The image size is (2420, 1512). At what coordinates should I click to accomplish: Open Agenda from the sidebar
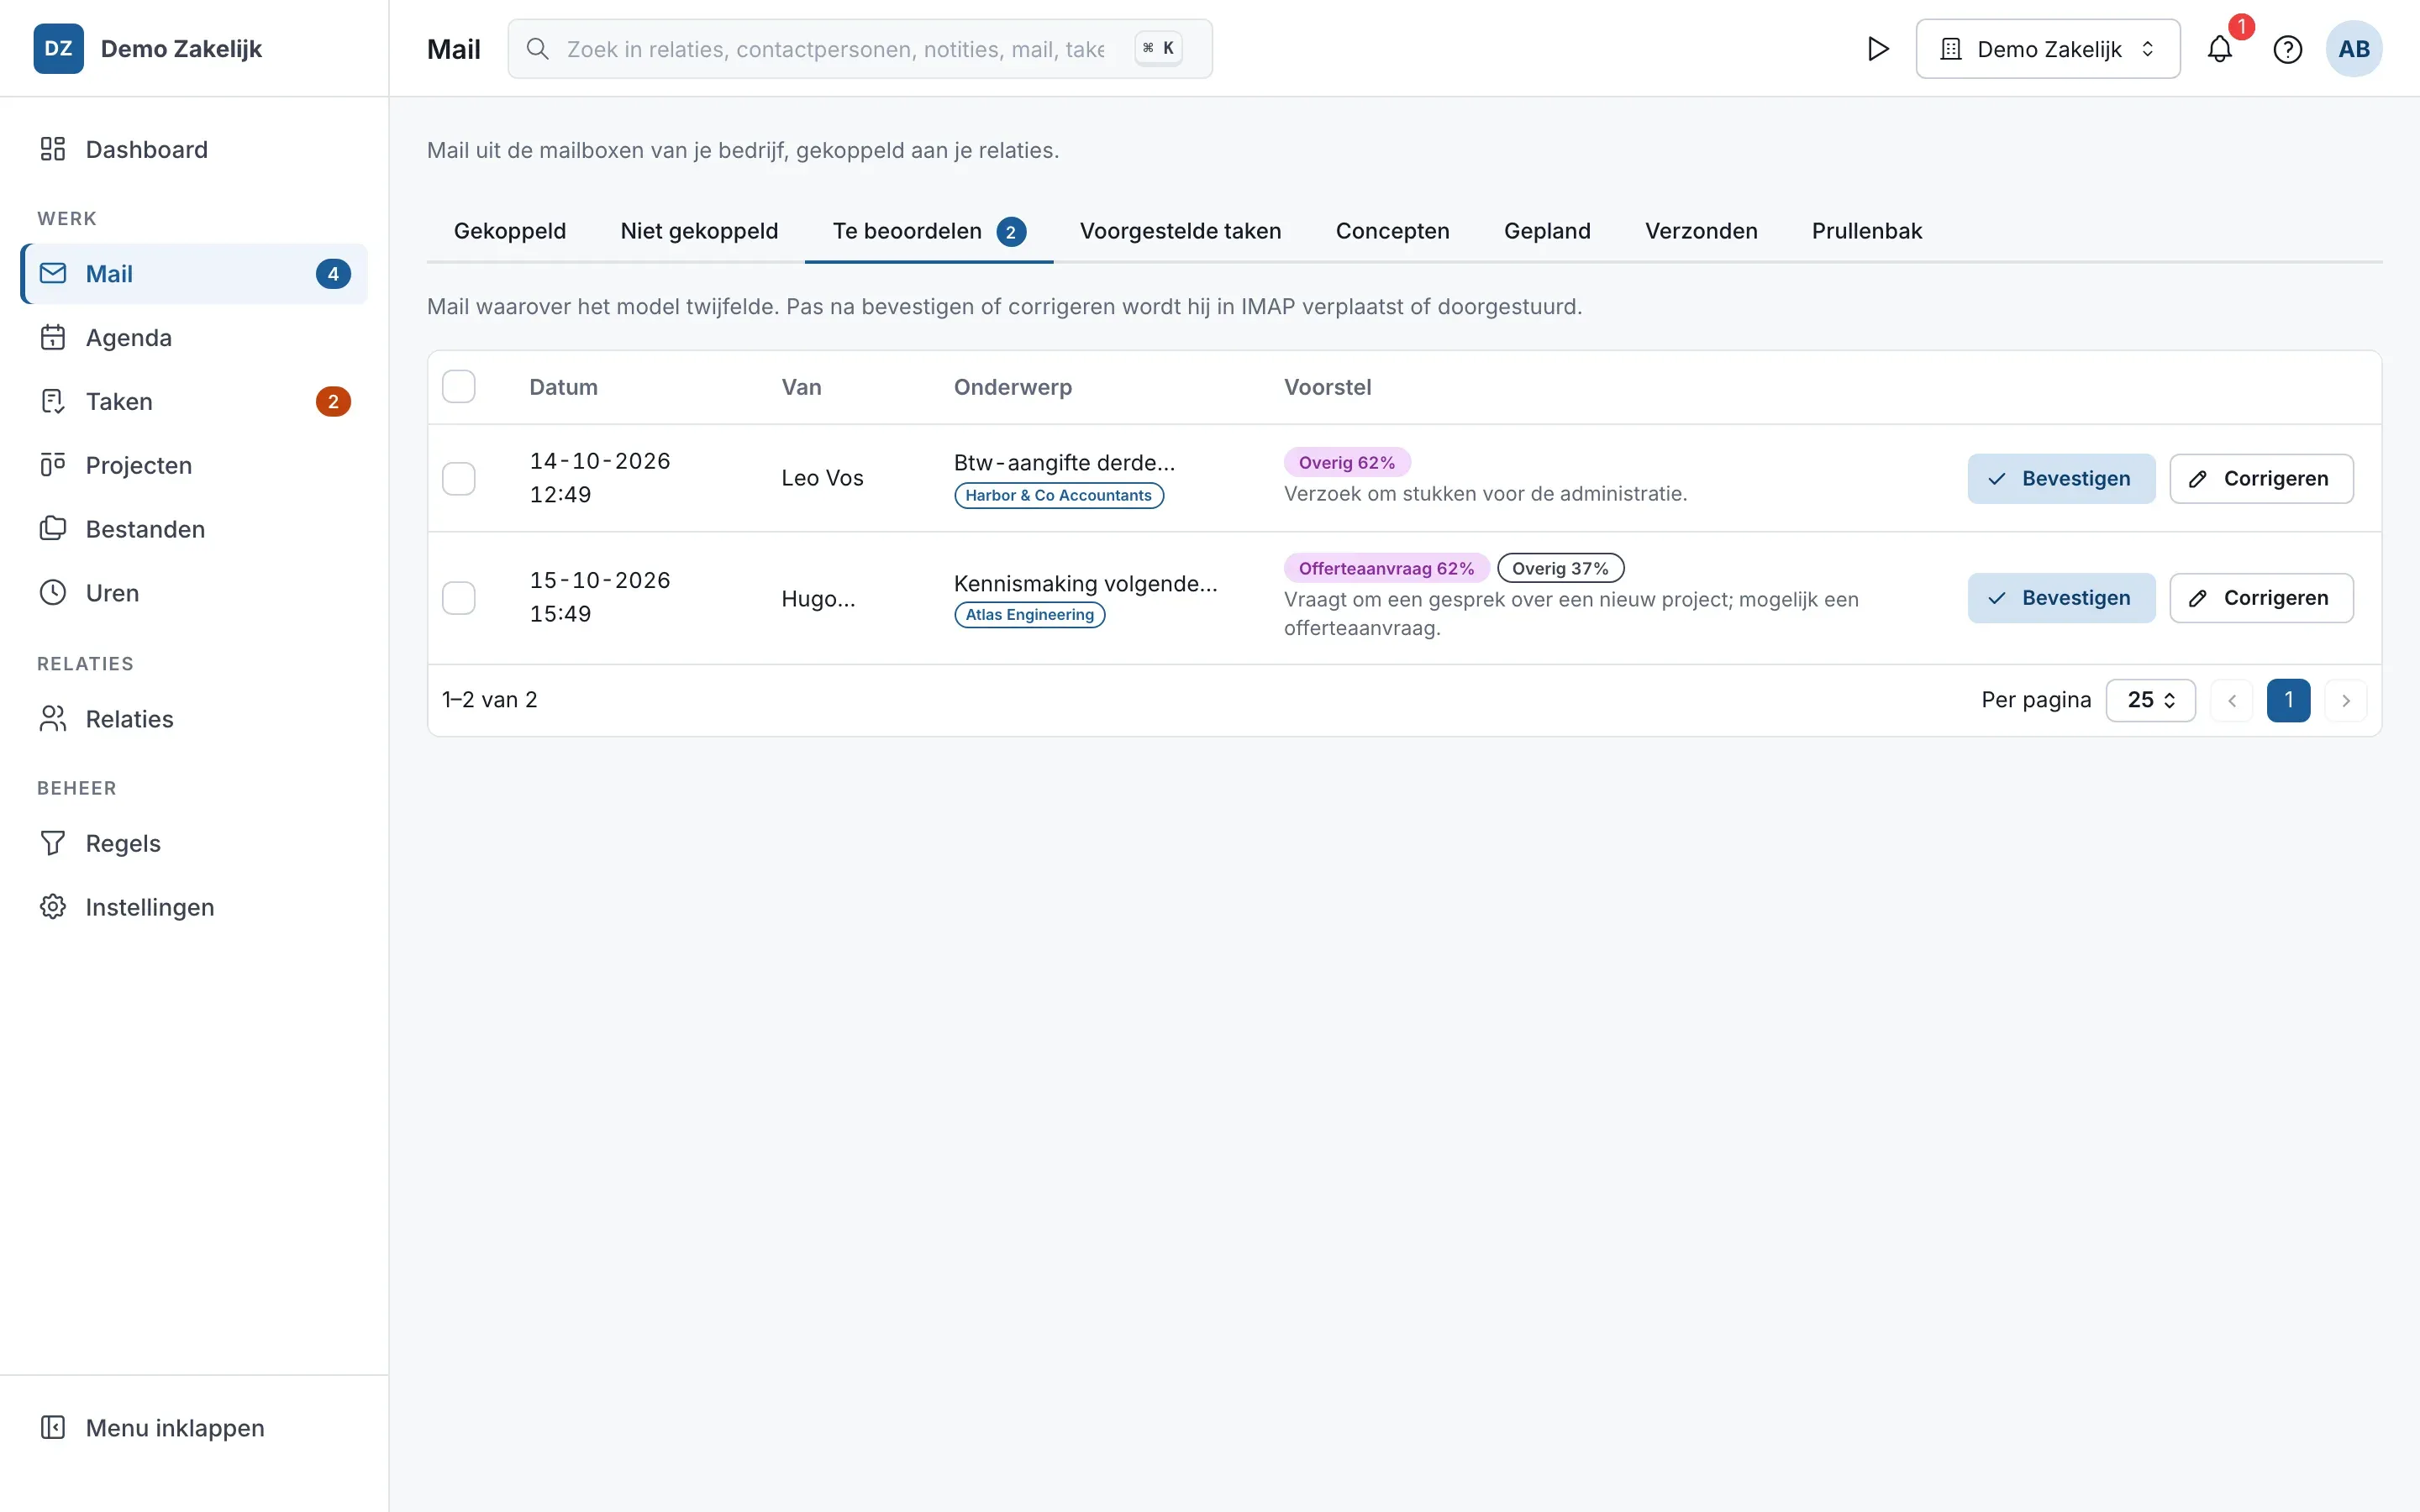(194, 338)
